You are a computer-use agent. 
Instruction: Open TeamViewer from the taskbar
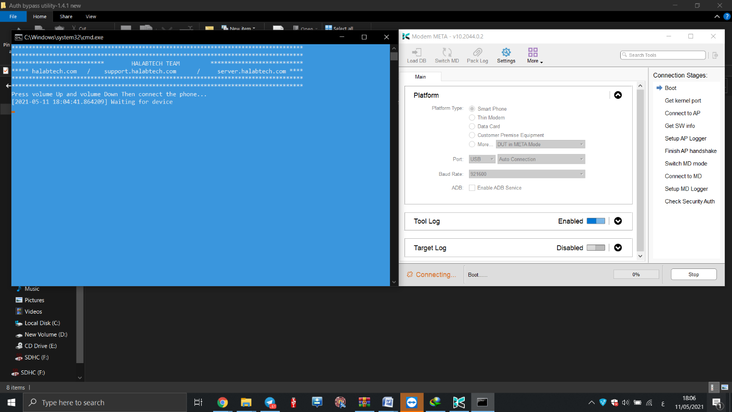click(411, 402)
